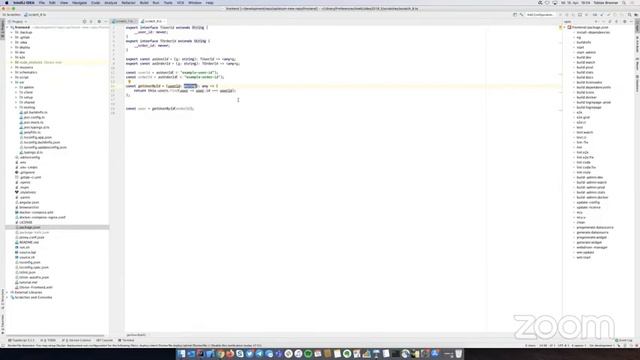
Task: Click collapse all icon in npm panel
Action: (616, 22)
